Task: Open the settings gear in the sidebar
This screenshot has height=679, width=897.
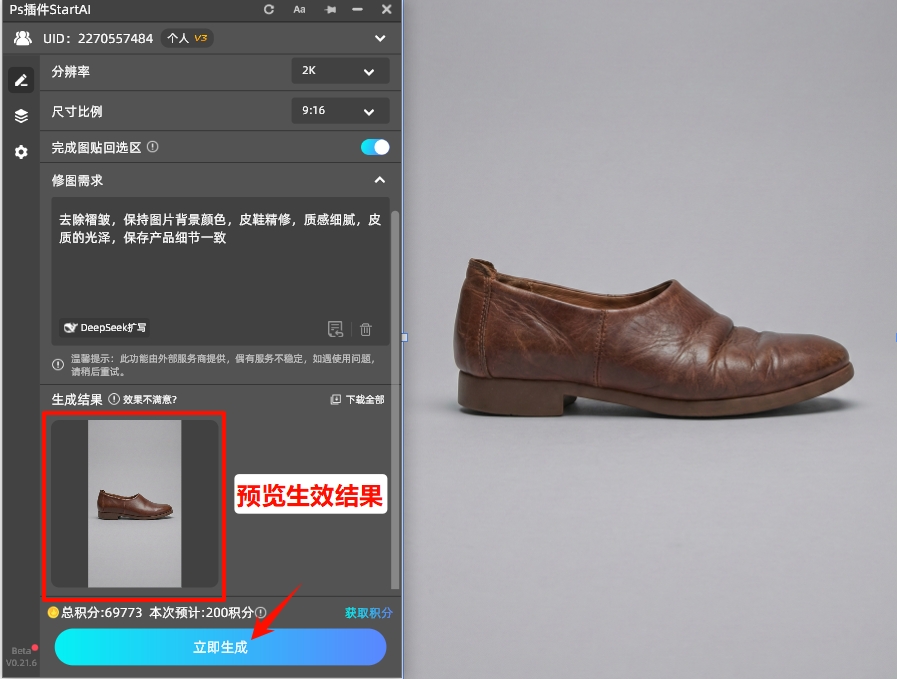Action: click(20, 152)
